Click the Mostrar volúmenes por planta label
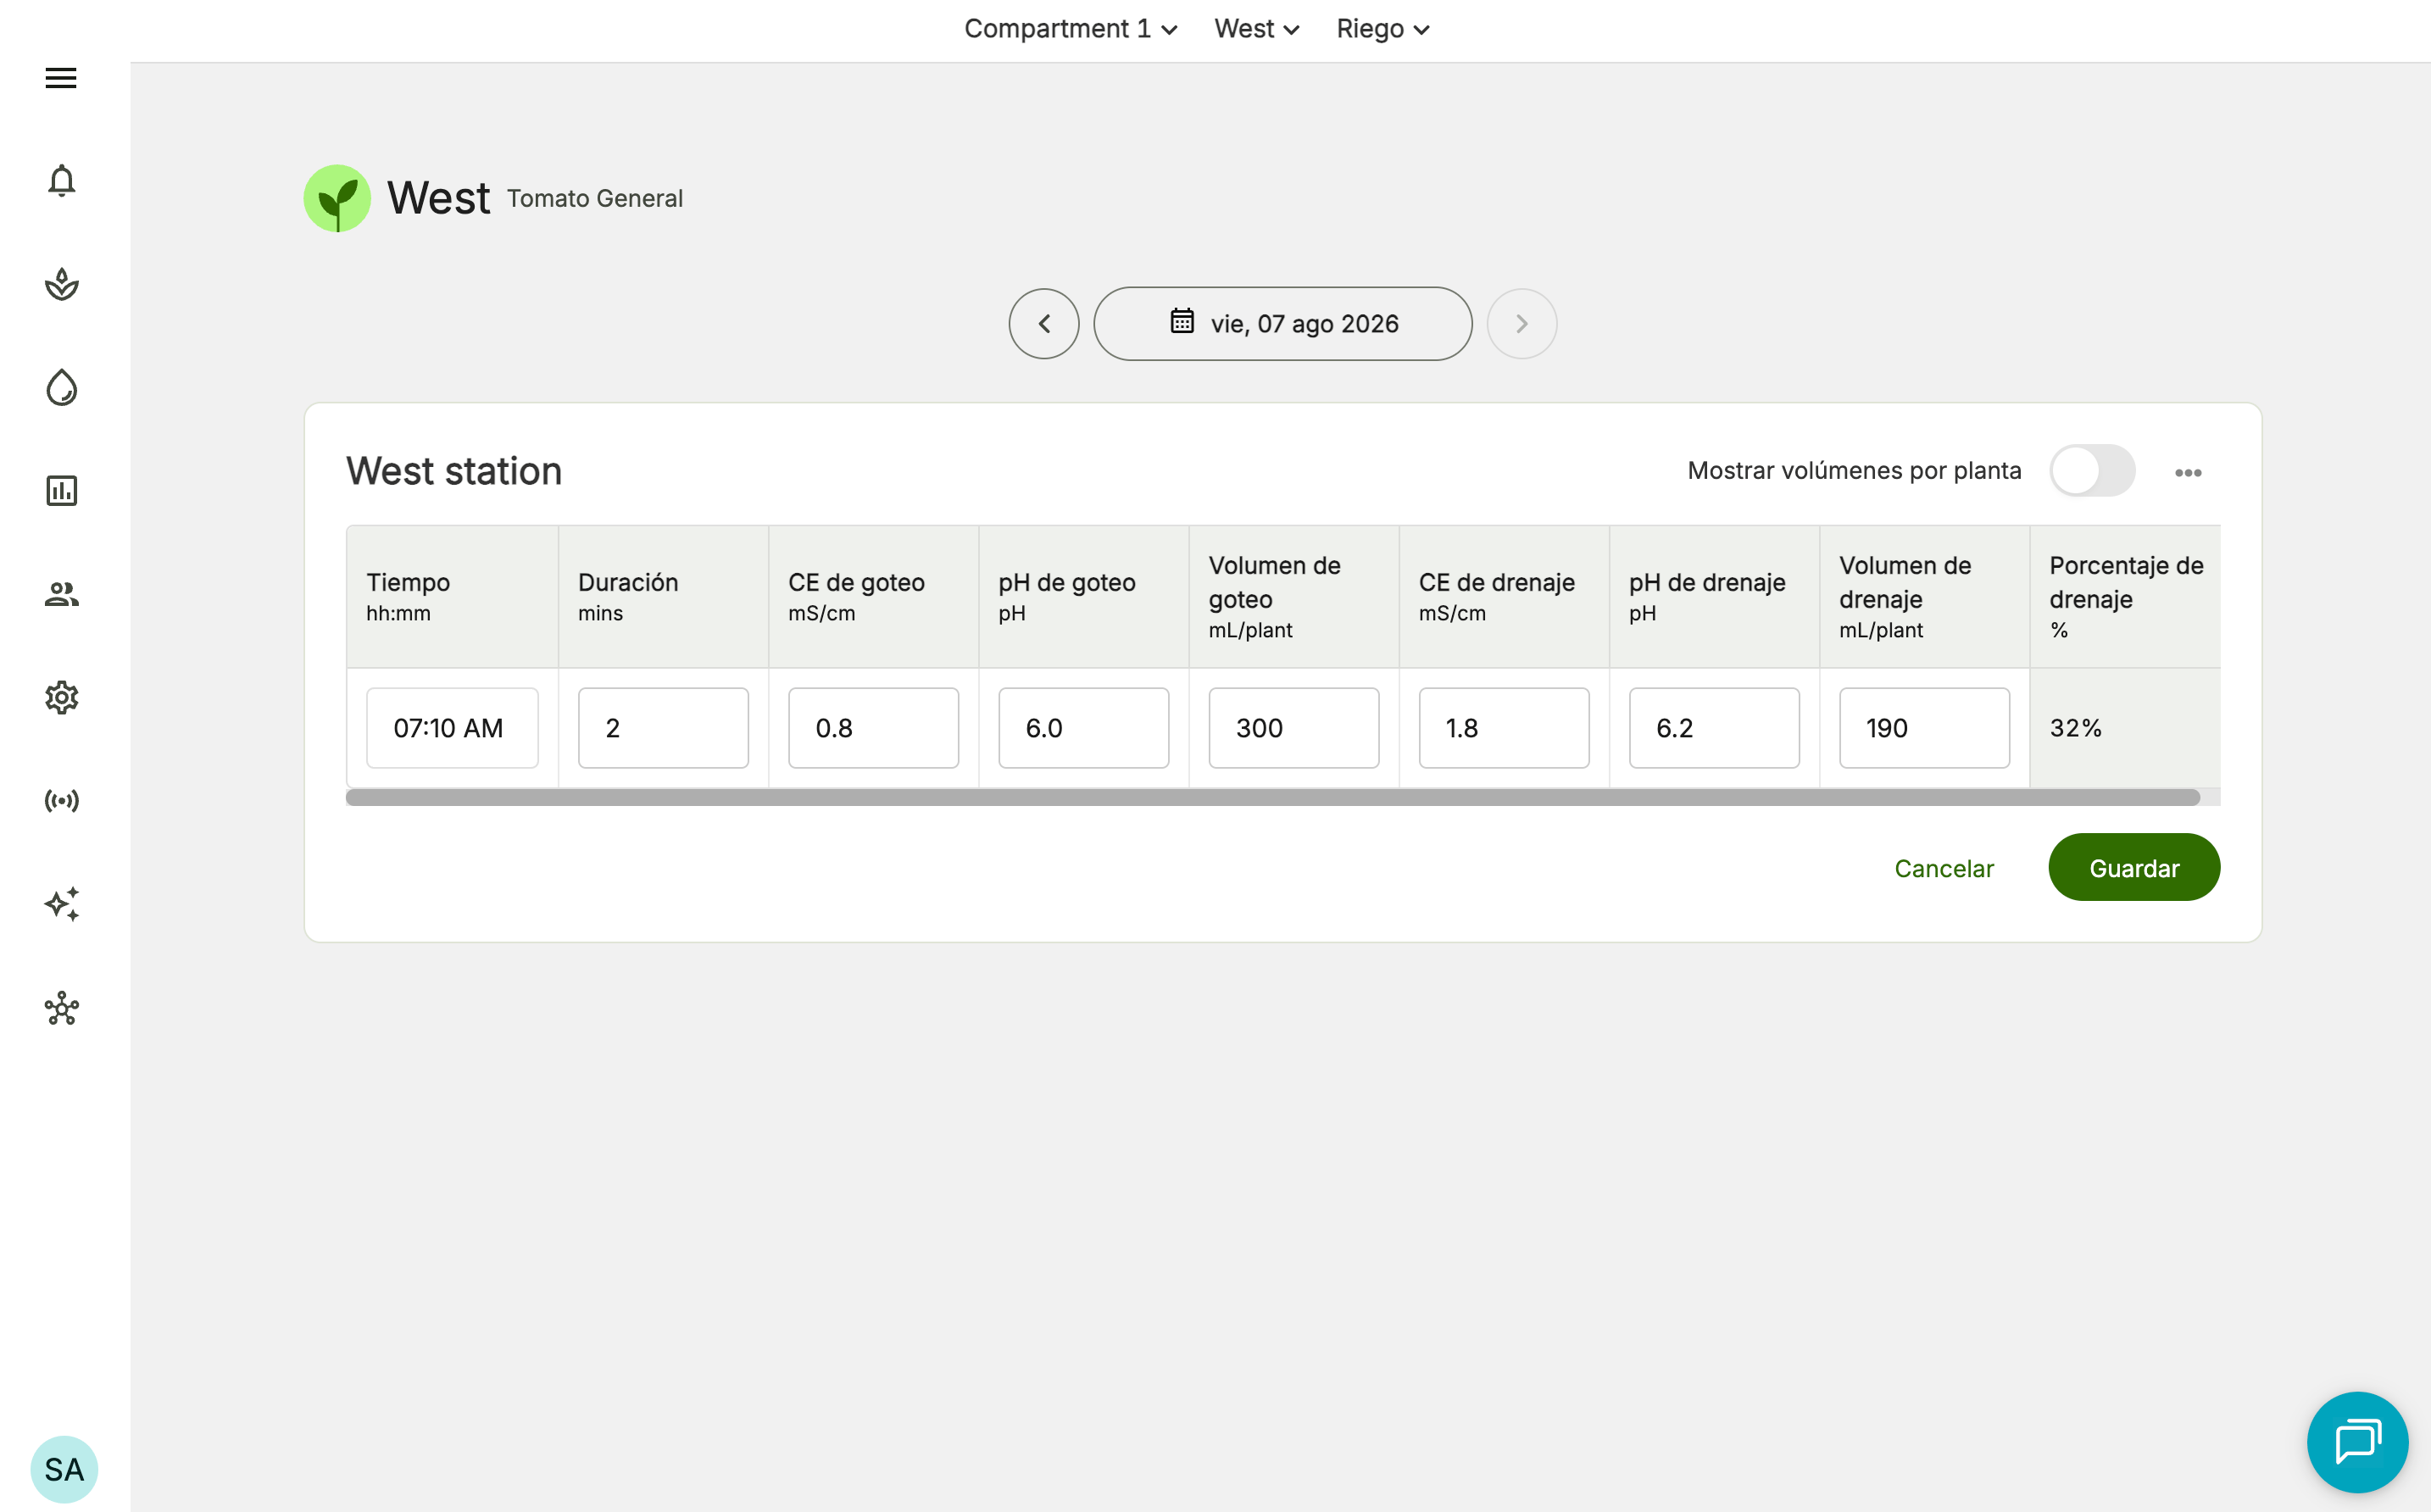The width and height of the screenshot is (2431, 1512). point(1854,471)
